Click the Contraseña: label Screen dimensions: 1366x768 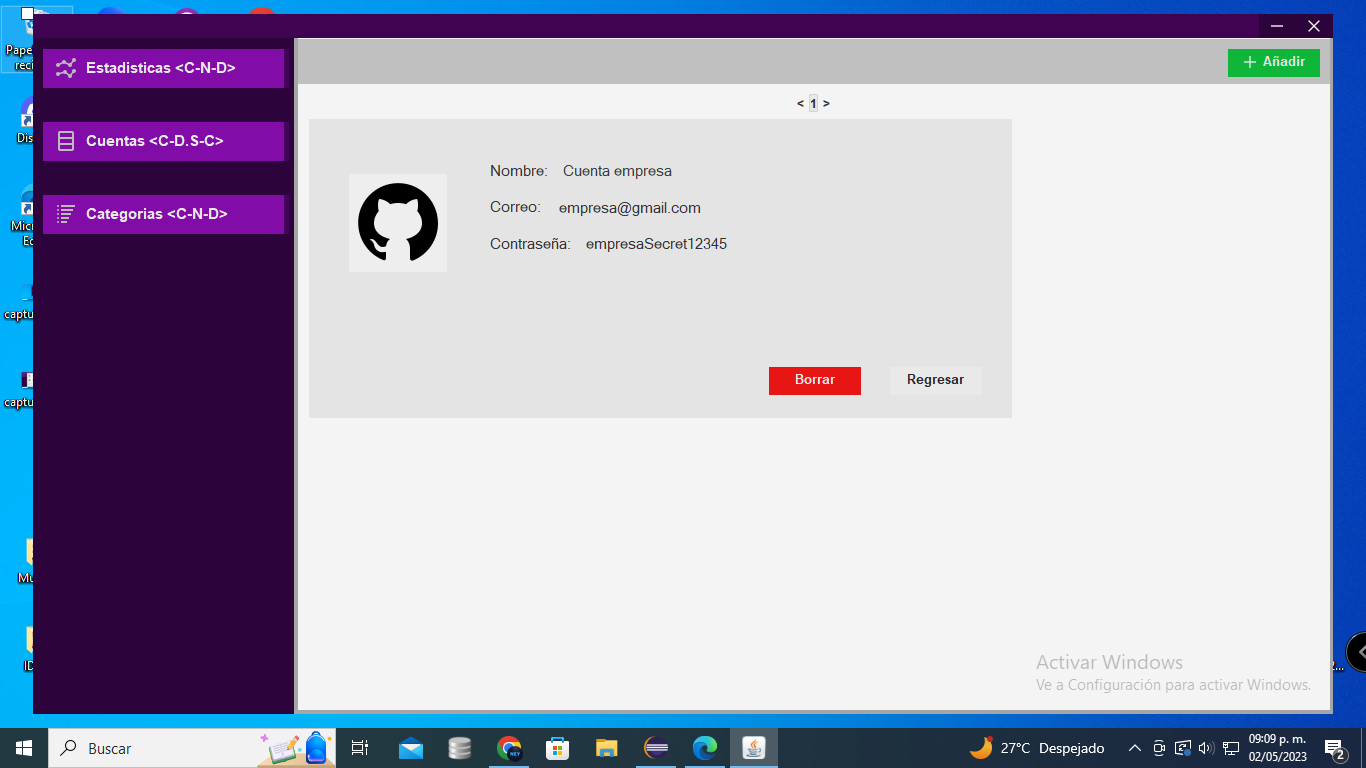tap(530, 243)
